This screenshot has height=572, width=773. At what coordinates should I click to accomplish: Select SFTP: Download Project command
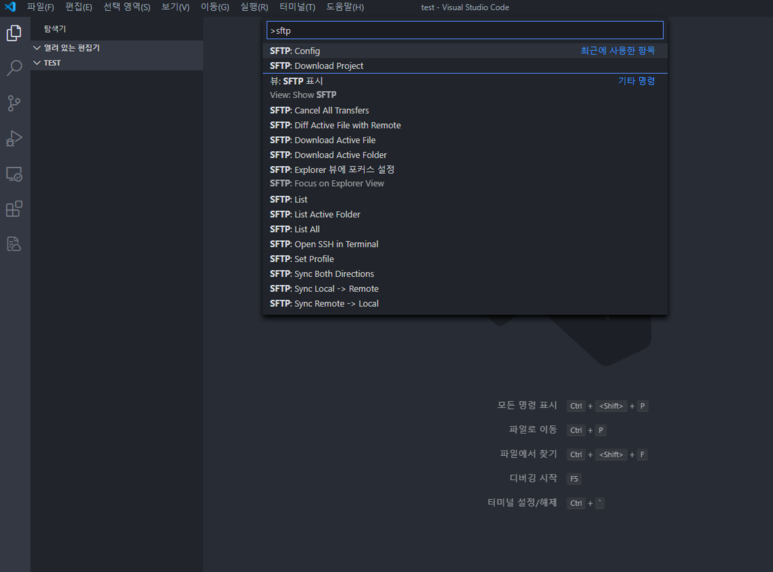click(x=465, y=66)
